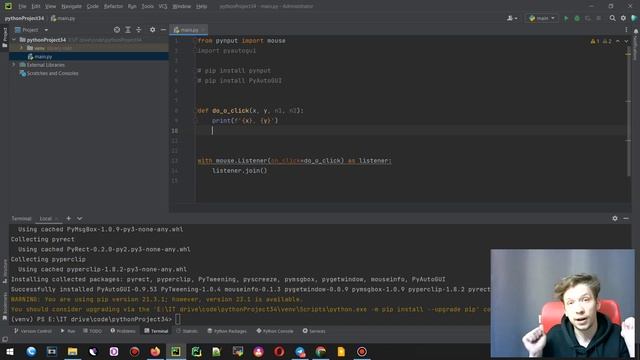Click pythonProject34 breadcrumb in navigation bar
The height and width of the screenshot is (360, 640).
[24, 18]
